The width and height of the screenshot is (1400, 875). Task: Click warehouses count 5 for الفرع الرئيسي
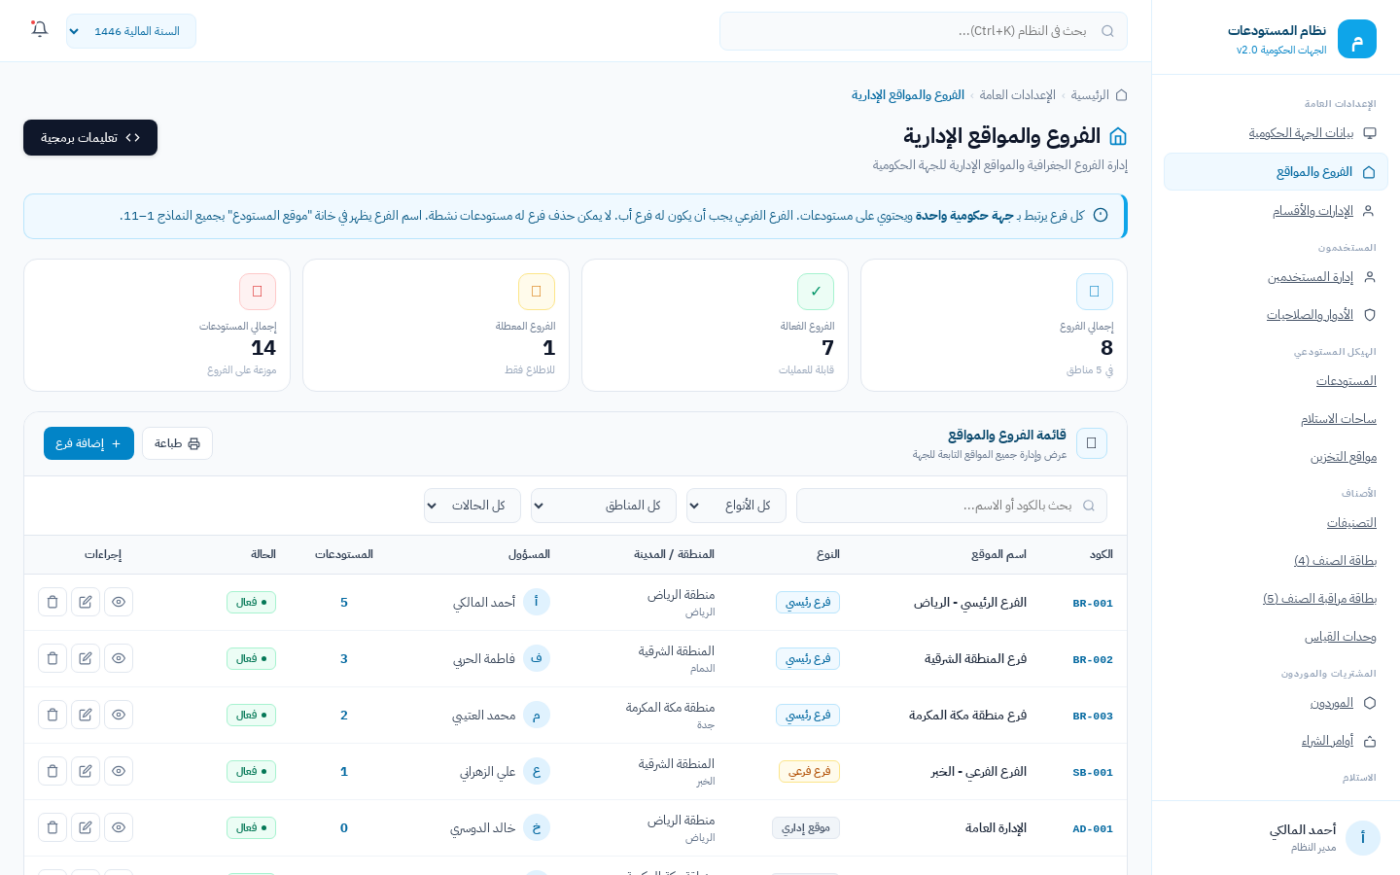[344, 602]
